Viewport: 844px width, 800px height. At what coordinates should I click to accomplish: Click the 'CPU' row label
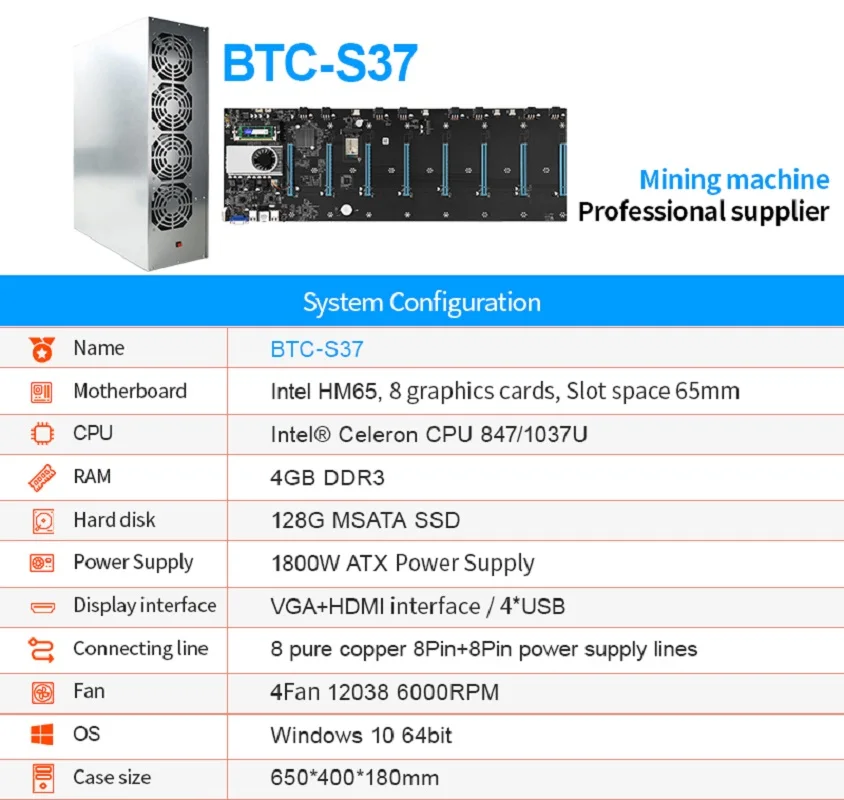pyautogui.click(x=93, y=433)
